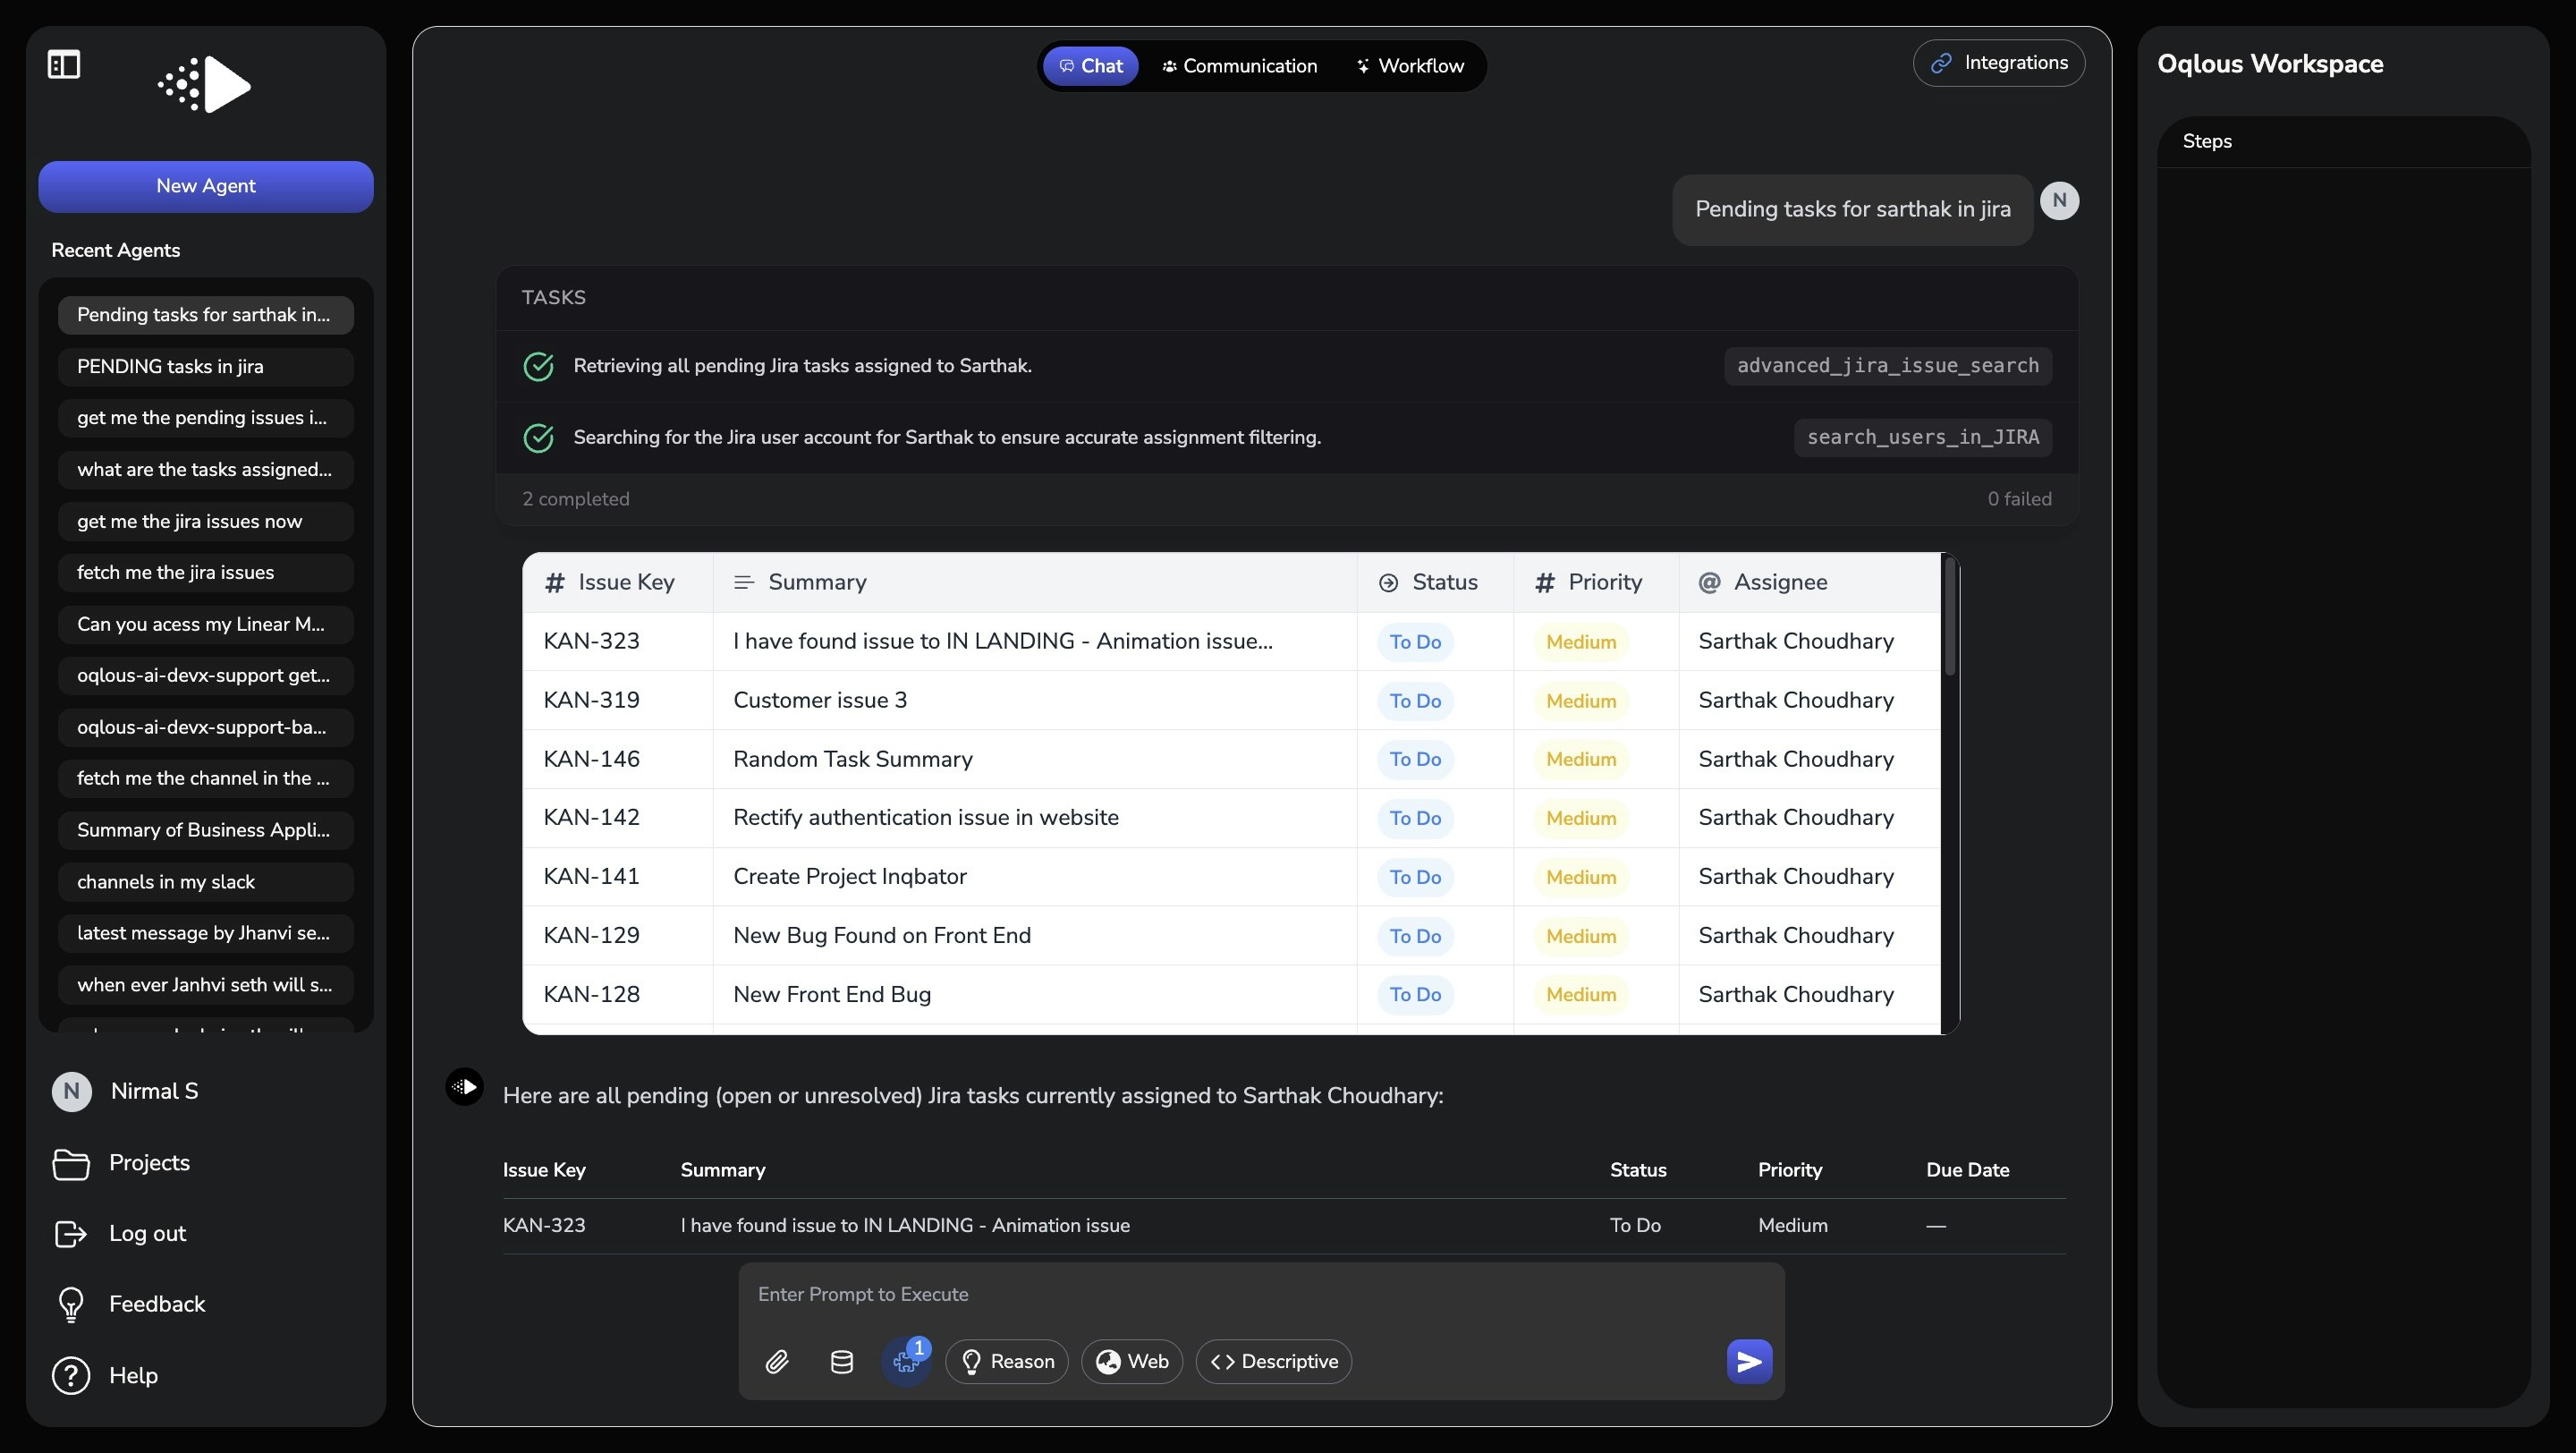The width and height of the screenshot is (2576, 1453).
Task: Open recent agent 'fetch me the jira issues'
Action: [206, 573]
